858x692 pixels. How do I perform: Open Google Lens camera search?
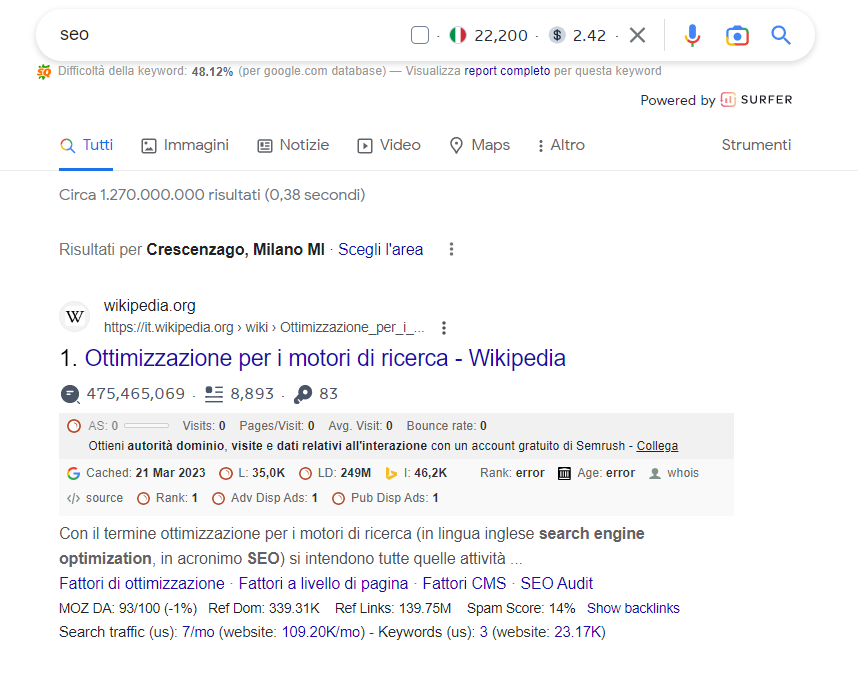click(x=737, y=36)
